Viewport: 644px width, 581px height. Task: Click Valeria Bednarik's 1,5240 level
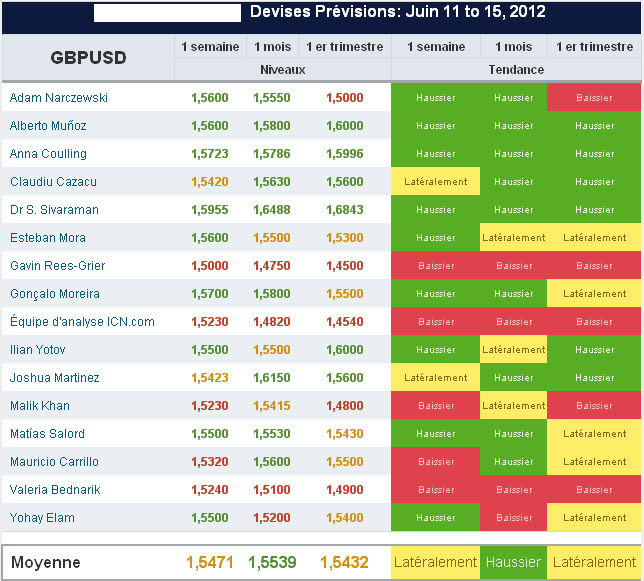pos(210,489)
